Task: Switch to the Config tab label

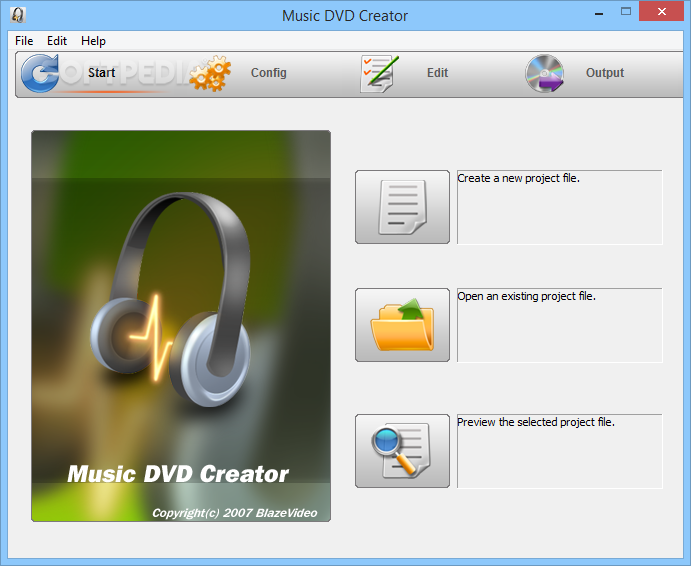Action: [x=268, y=73]
